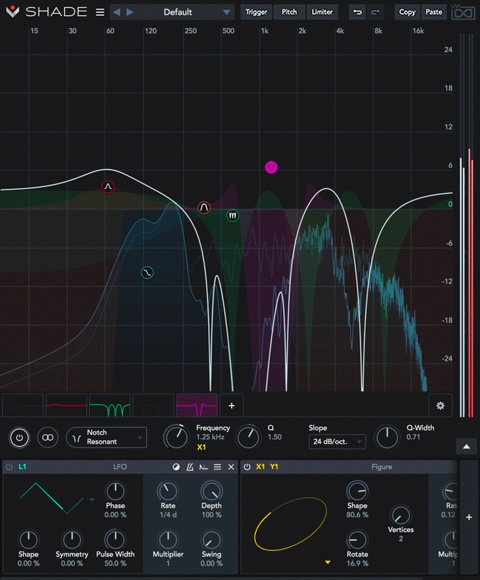Click the fourth dark filter thumbnail slot

(153, 406)
